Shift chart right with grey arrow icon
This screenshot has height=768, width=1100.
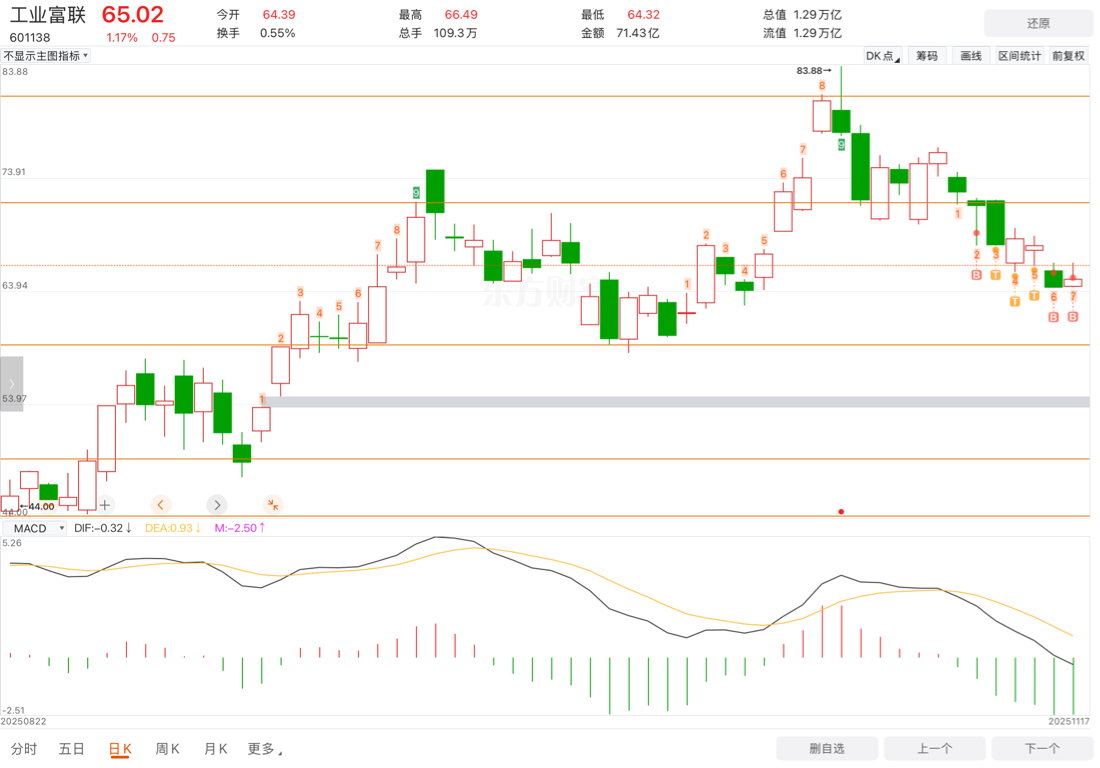(217, 504)
